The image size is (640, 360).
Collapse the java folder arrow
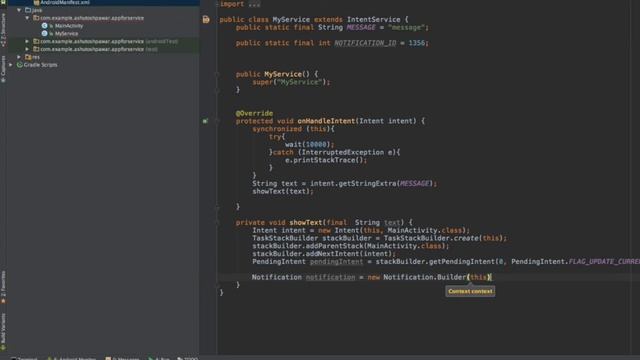(x=19, y=10)
